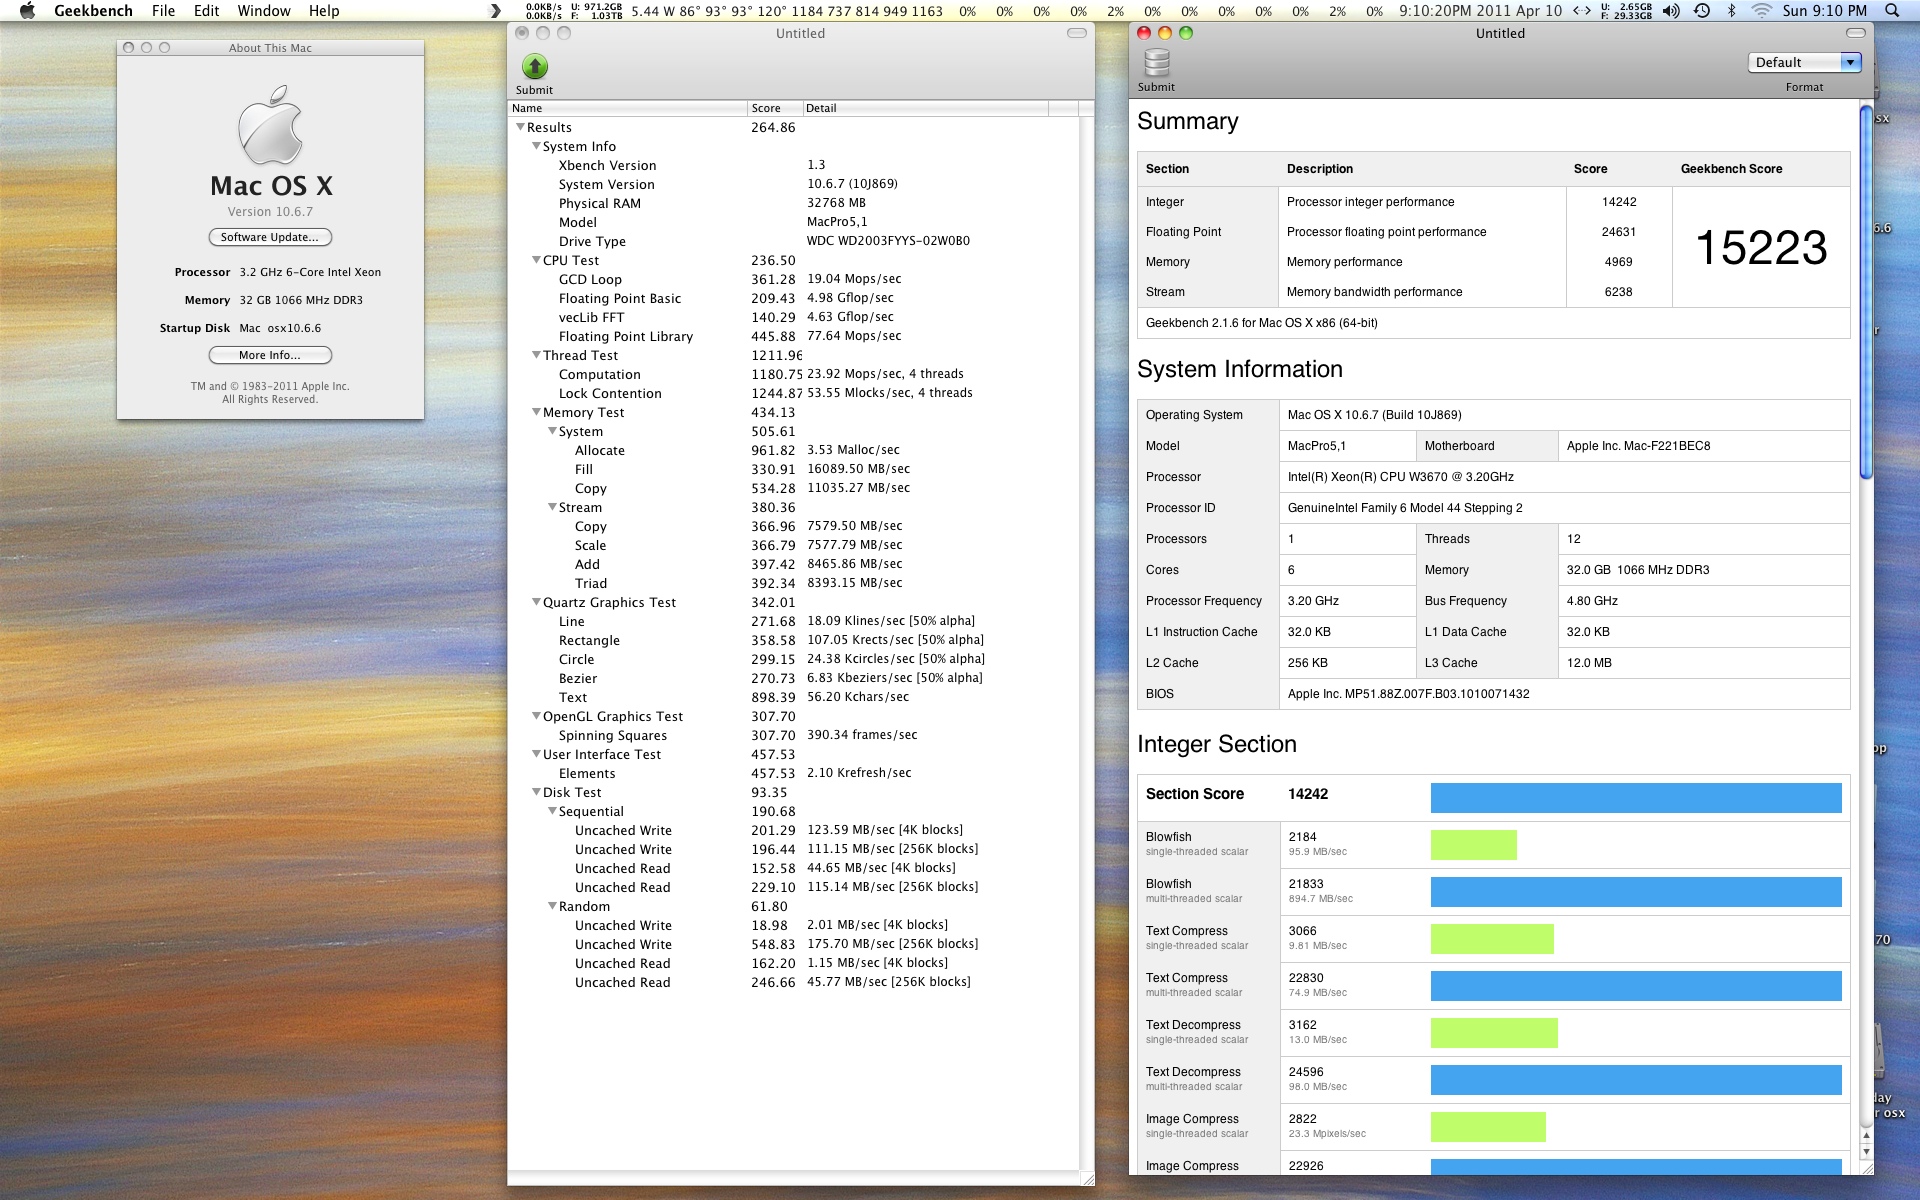This screenshot has width=1920, height=1200.
Task: Click the More Info button
Action: point(270,355)
